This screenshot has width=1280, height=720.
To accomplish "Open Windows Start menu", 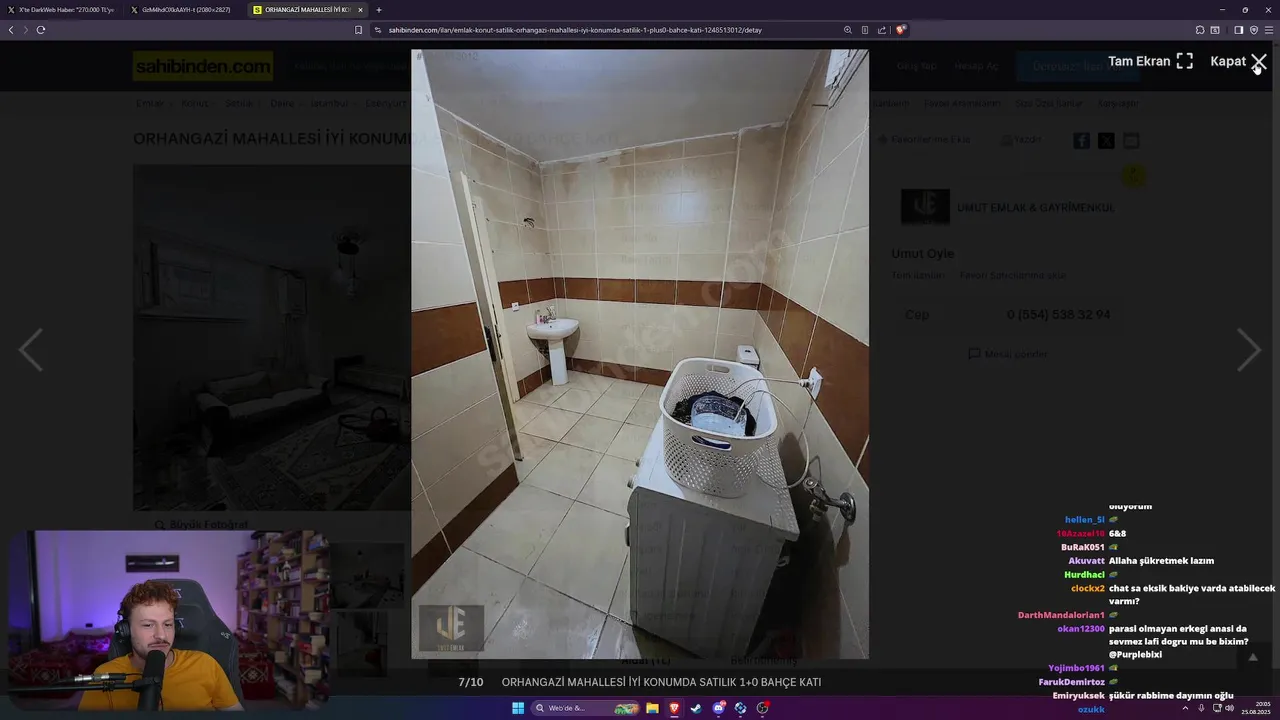I will [x=518, y=708].
